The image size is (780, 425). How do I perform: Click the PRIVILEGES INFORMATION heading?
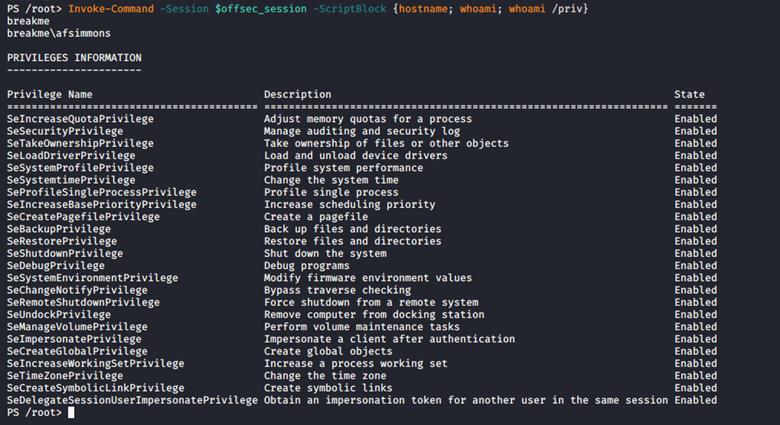74,57
